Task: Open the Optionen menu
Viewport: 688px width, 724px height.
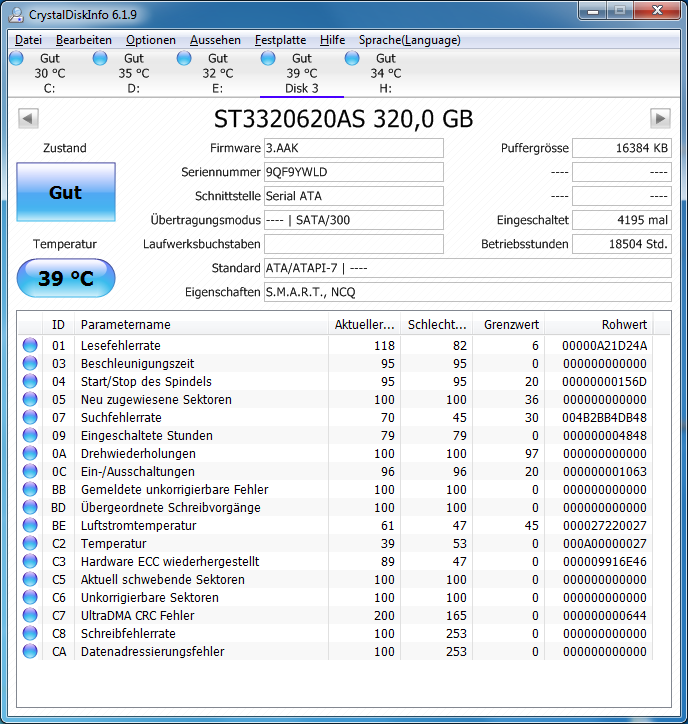Action: coord(151,40)
